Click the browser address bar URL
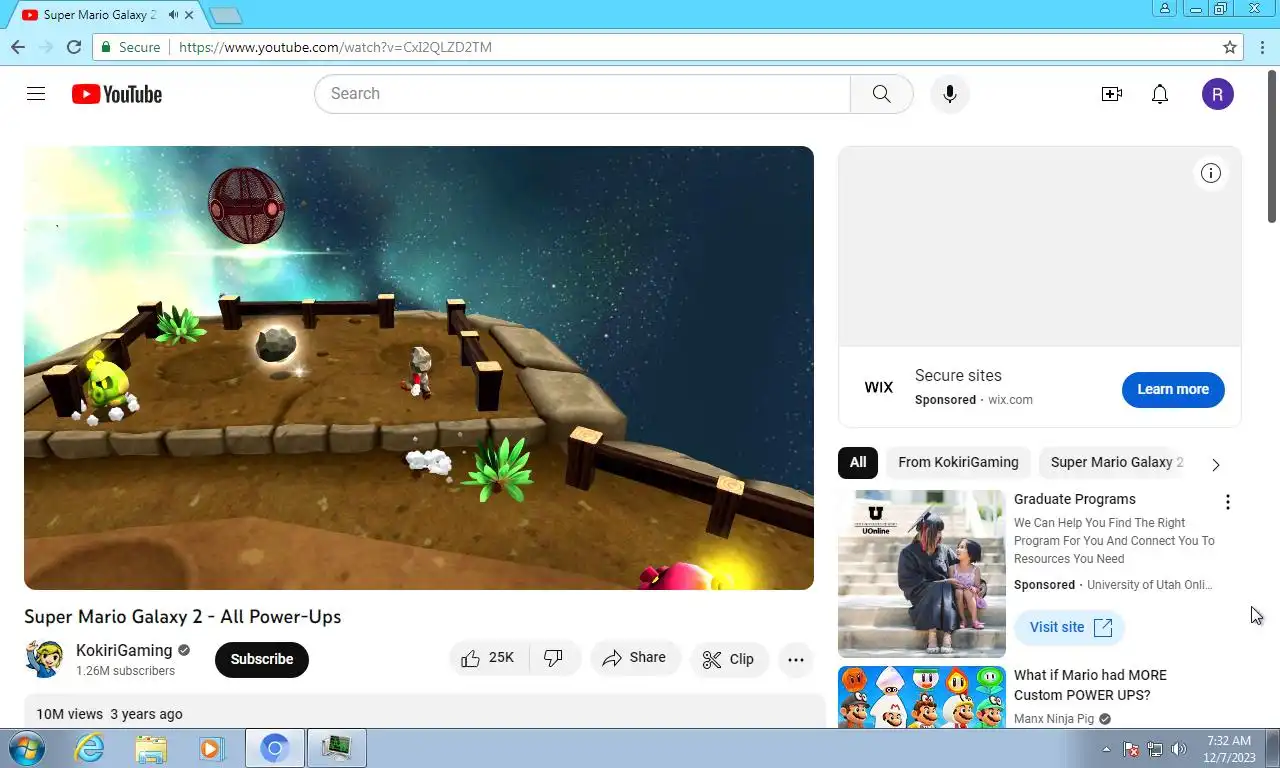 tap(335, 47)
